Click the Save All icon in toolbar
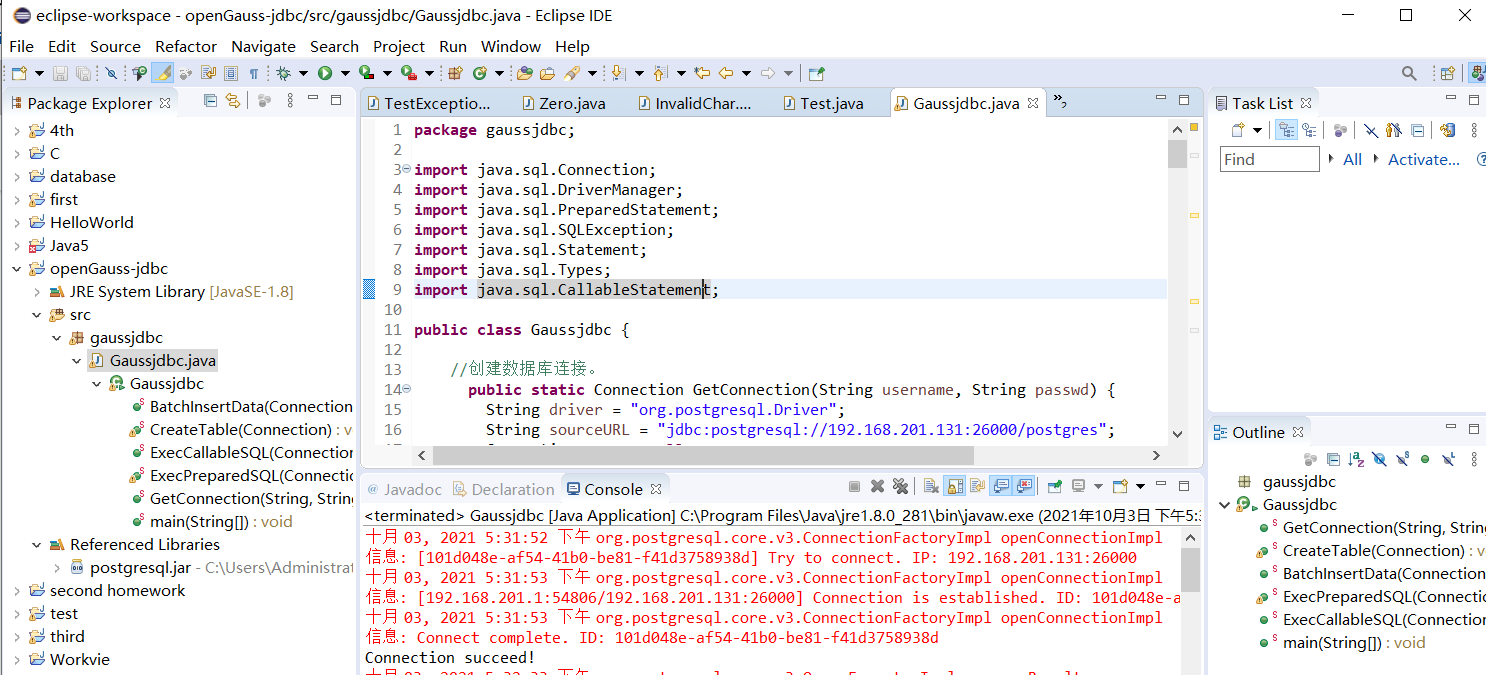1486x675 pixels. 83,73
